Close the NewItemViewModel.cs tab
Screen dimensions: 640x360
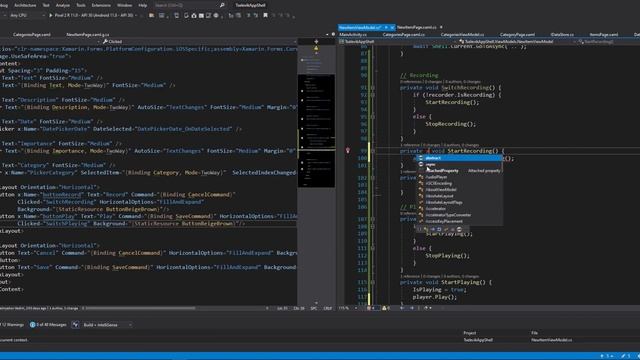point(392,27)
